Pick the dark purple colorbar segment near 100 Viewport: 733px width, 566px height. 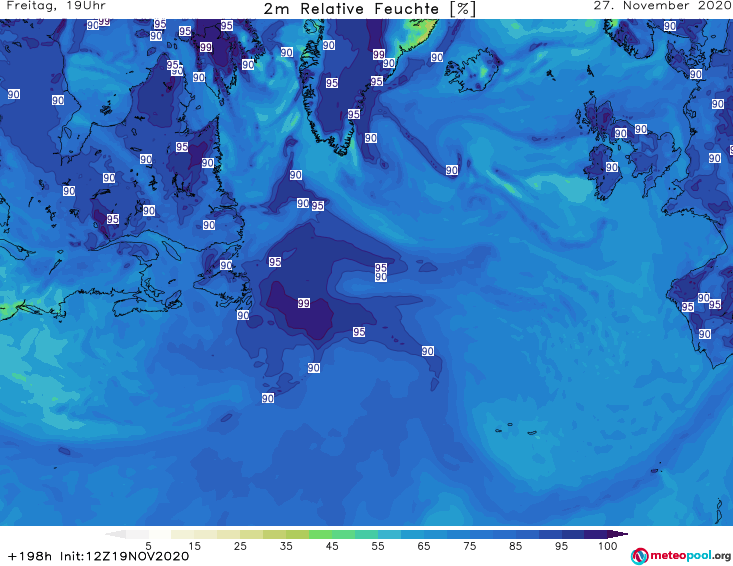pyautogui.click(x=596, y=534)
